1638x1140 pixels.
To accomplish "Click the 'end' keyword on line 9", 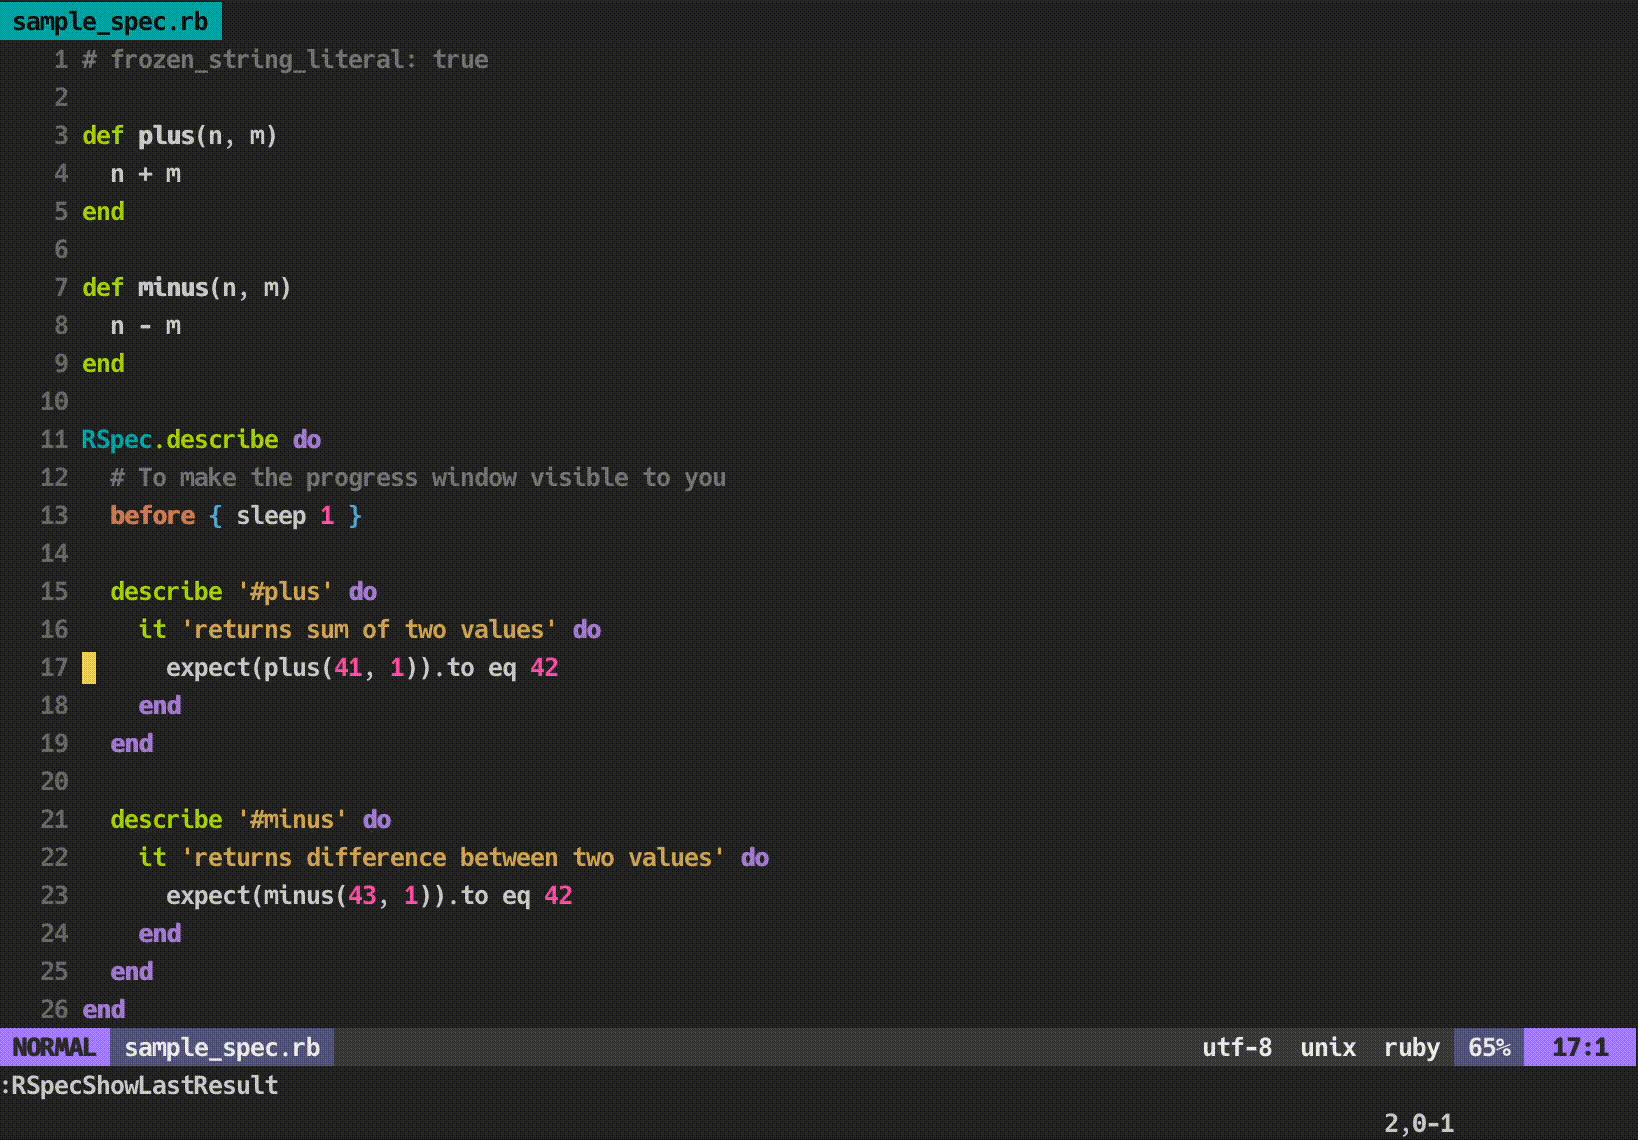I will (103, 363).
